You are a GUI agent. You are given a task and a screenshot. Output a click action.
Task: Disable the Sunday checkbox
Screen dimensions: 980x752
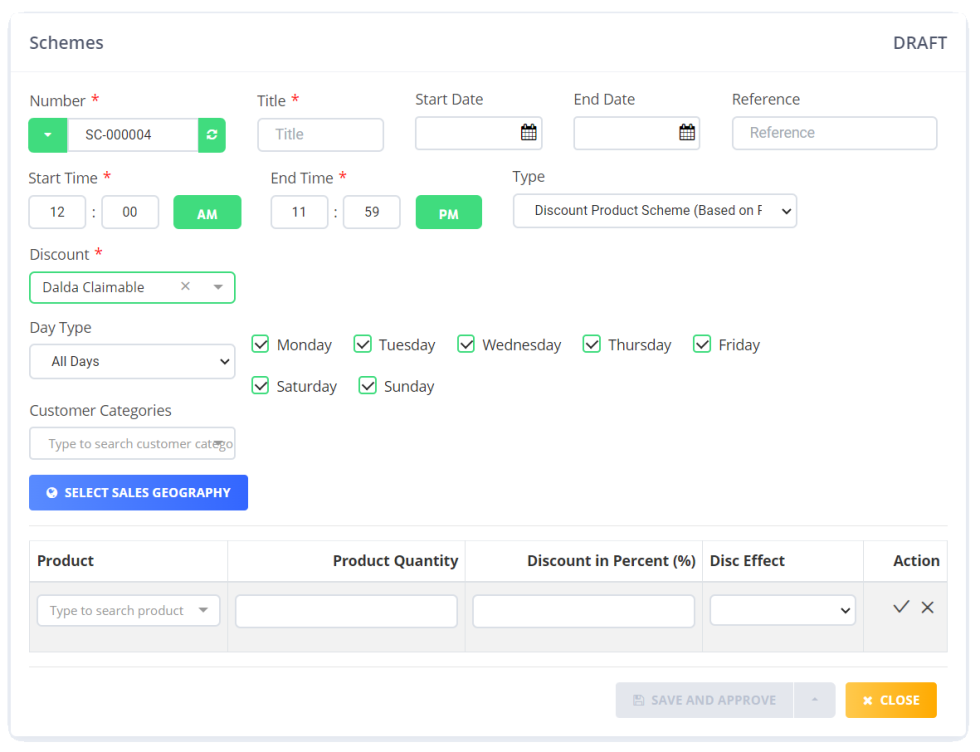[367, 385]
